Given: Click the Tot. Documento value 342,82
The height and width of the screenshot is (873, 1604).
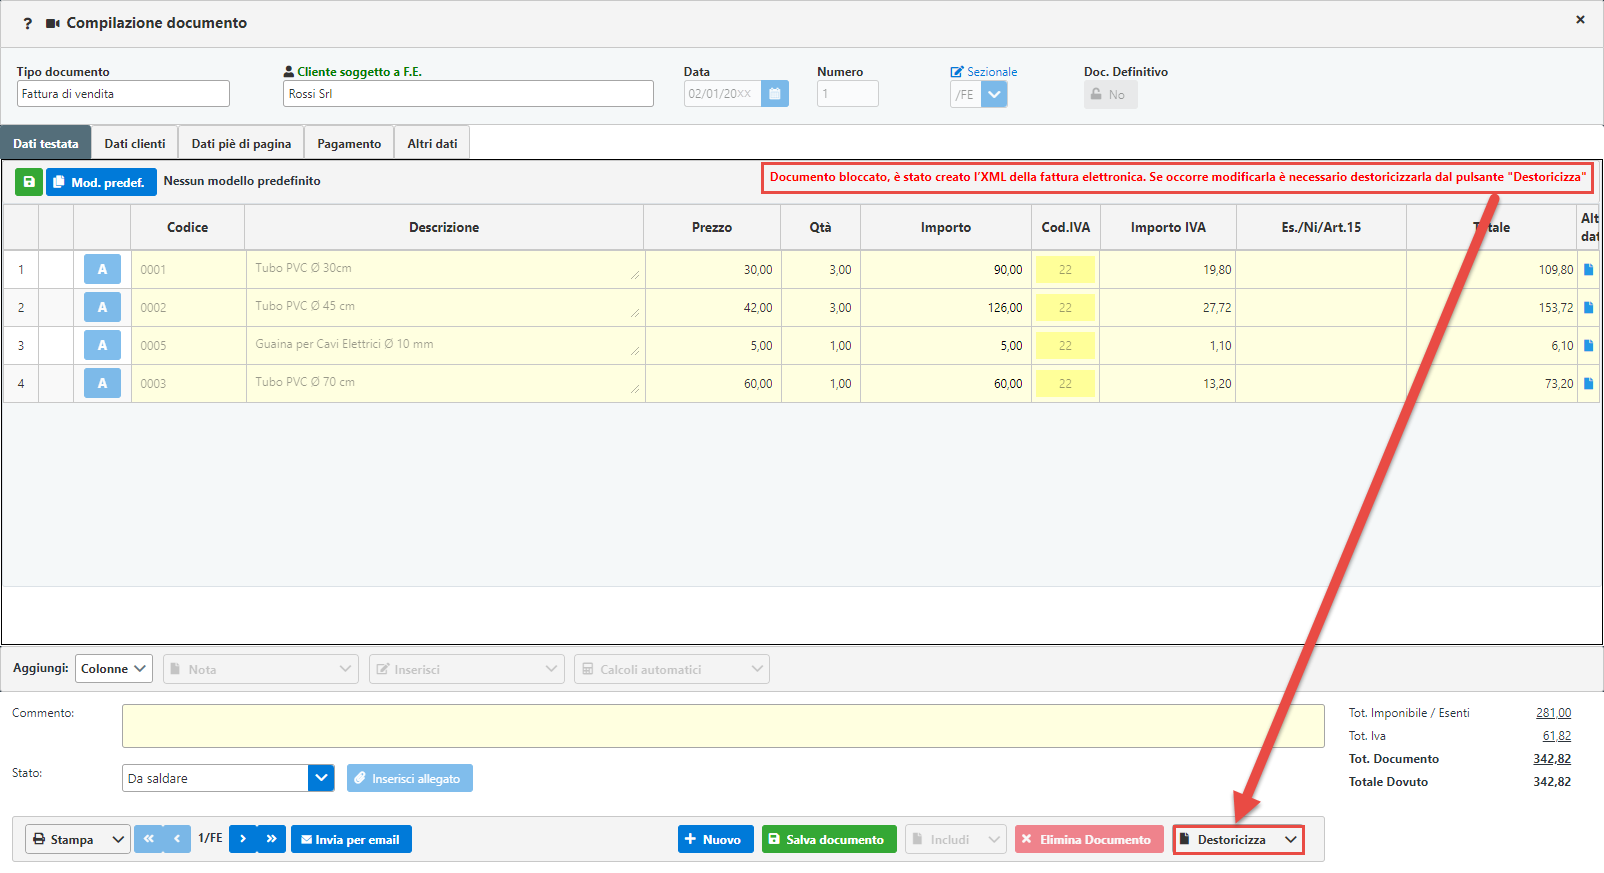Looking at the screenshot, I should (1552, 759).
